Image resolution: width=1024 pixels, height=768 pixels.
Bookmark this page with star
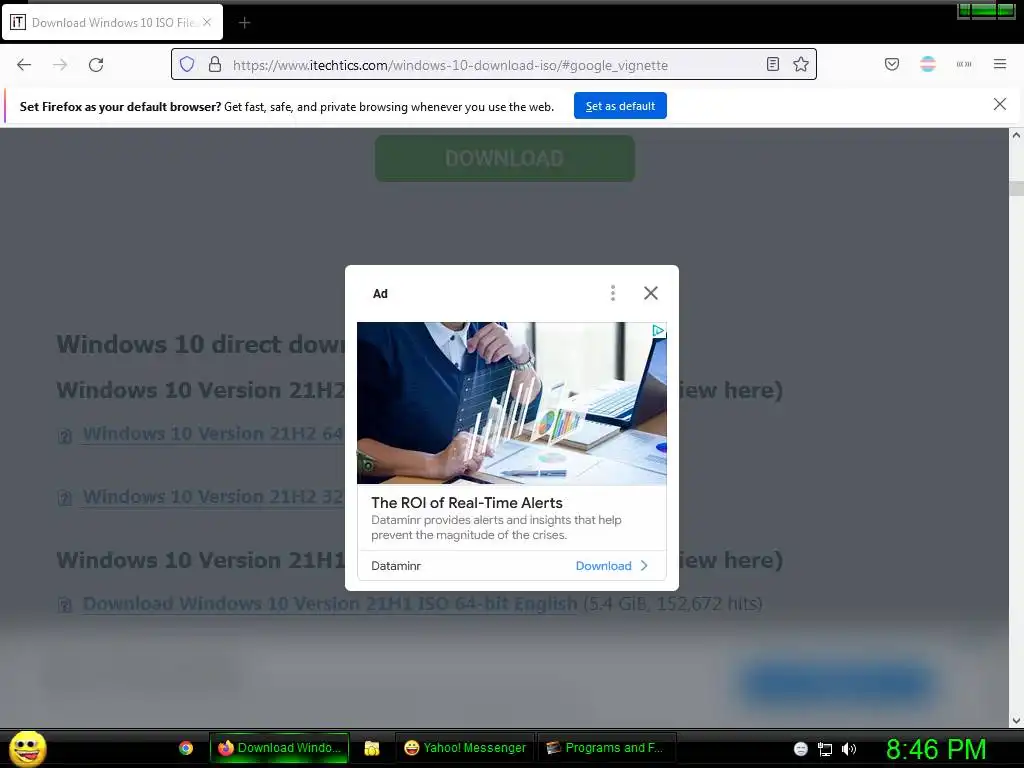pos(801,64)
